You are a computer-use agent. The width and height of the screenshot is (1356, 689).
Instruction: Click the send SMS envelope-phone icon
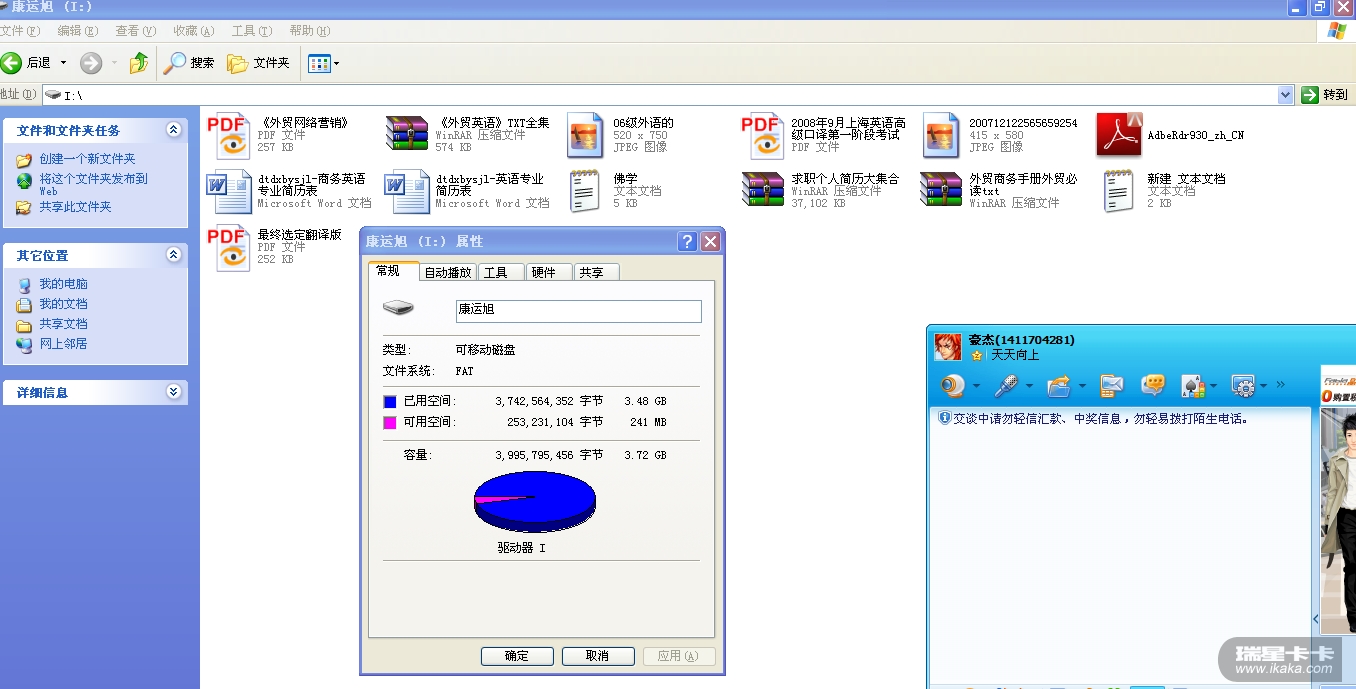[x=1112, y=385]
